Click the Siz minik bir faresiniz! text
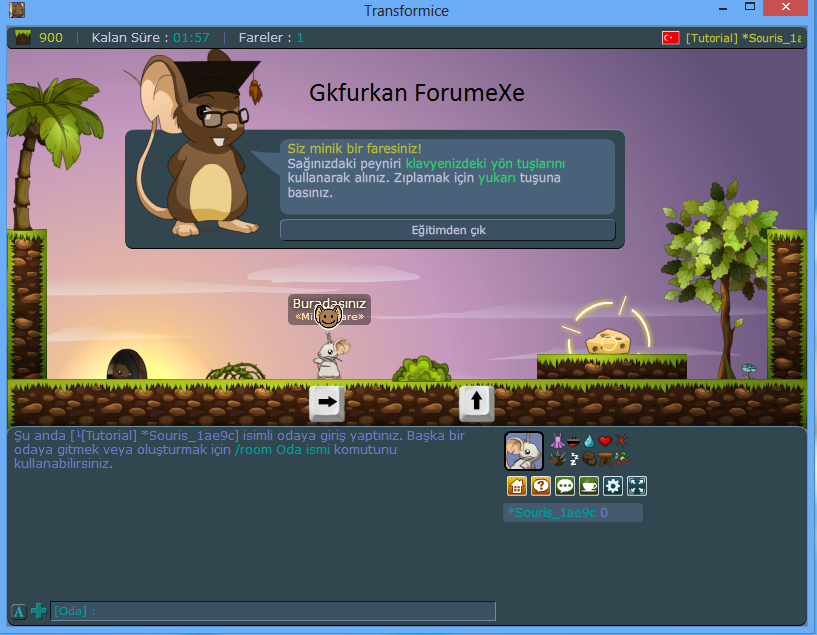 [354, 148]
